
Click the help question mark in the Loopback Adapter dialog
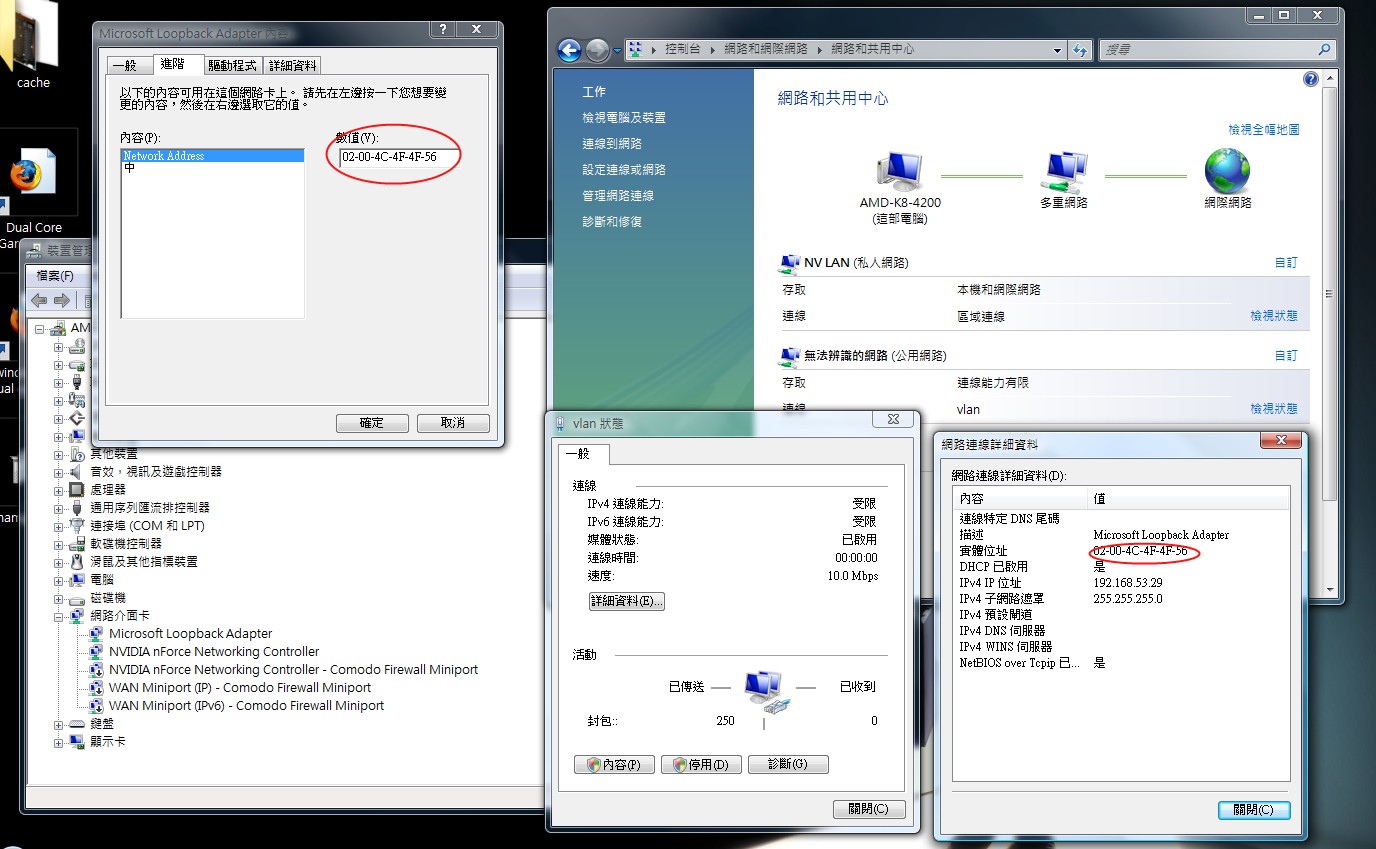coord(443,30)
